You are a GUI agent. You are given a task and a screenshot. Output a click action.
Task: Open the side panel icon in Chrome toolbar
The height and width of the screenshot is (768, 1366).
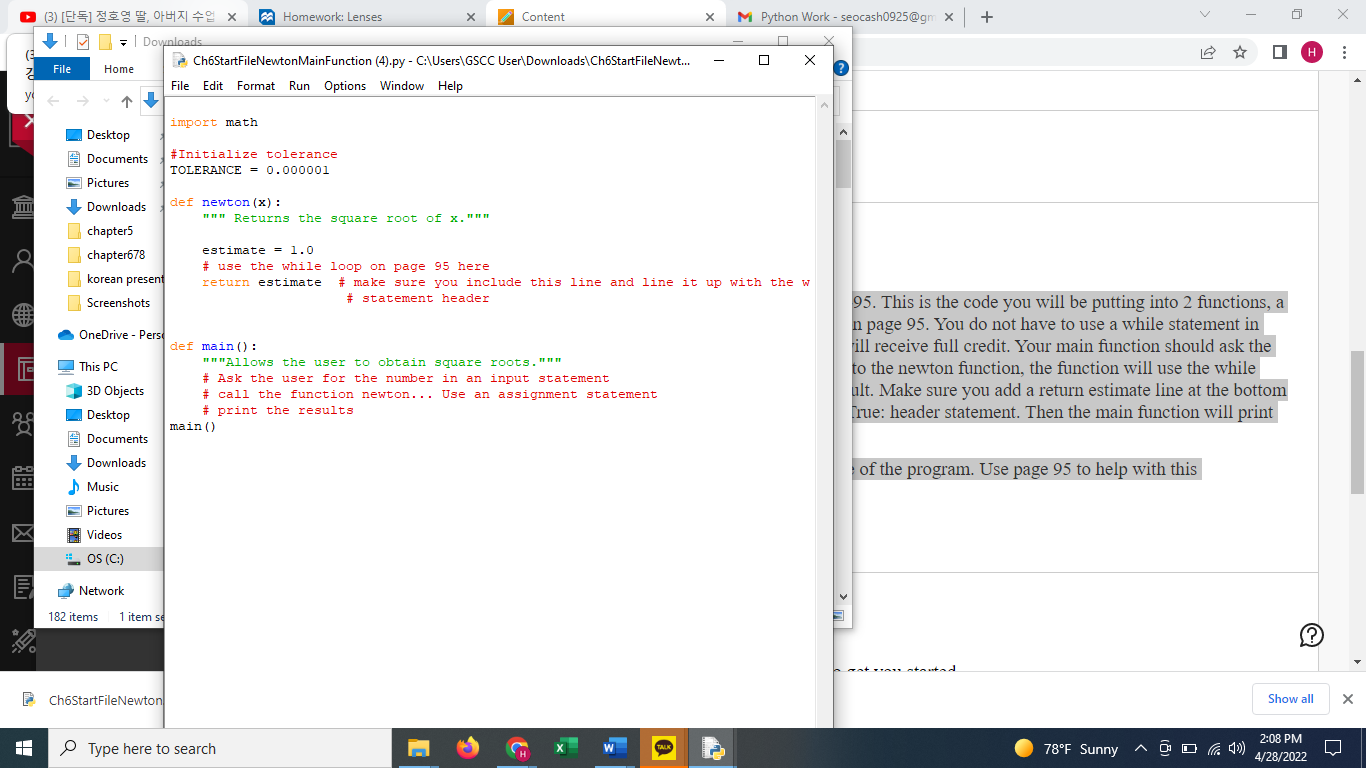[1278, 52]
